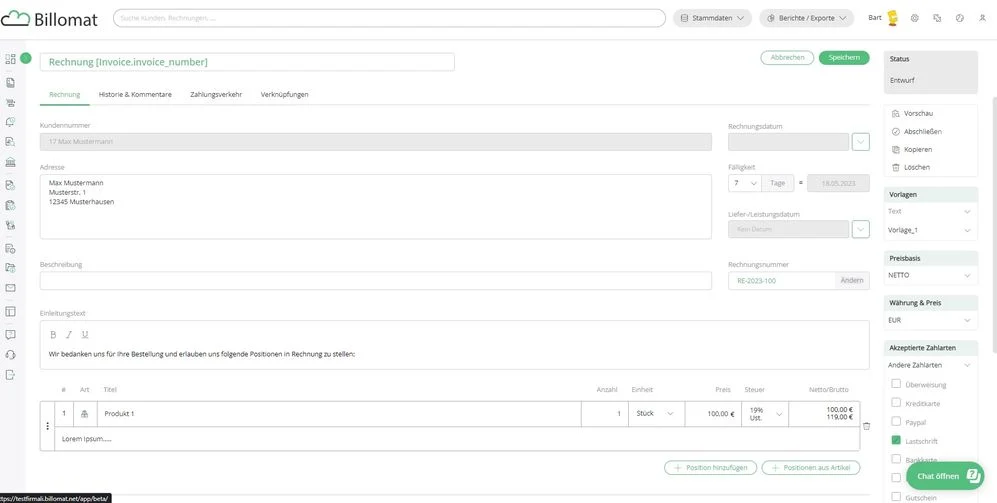The image size is (997, 503).
Task: Check the Bankkarte payment checkbox
Action: point(896,458)
